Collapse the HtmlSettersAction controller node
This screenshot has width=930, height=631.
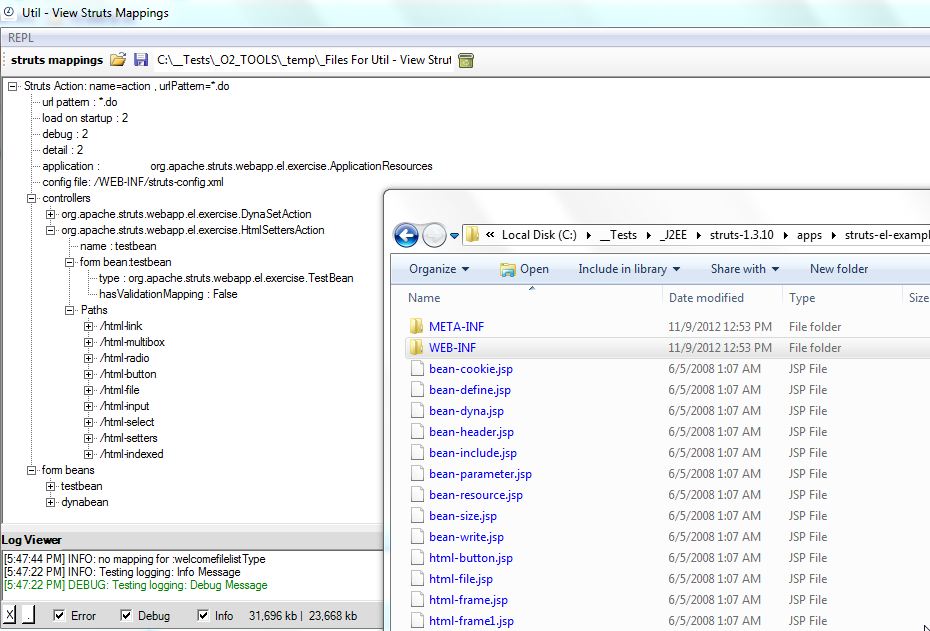pyautogui.click(x=50, y=231)
